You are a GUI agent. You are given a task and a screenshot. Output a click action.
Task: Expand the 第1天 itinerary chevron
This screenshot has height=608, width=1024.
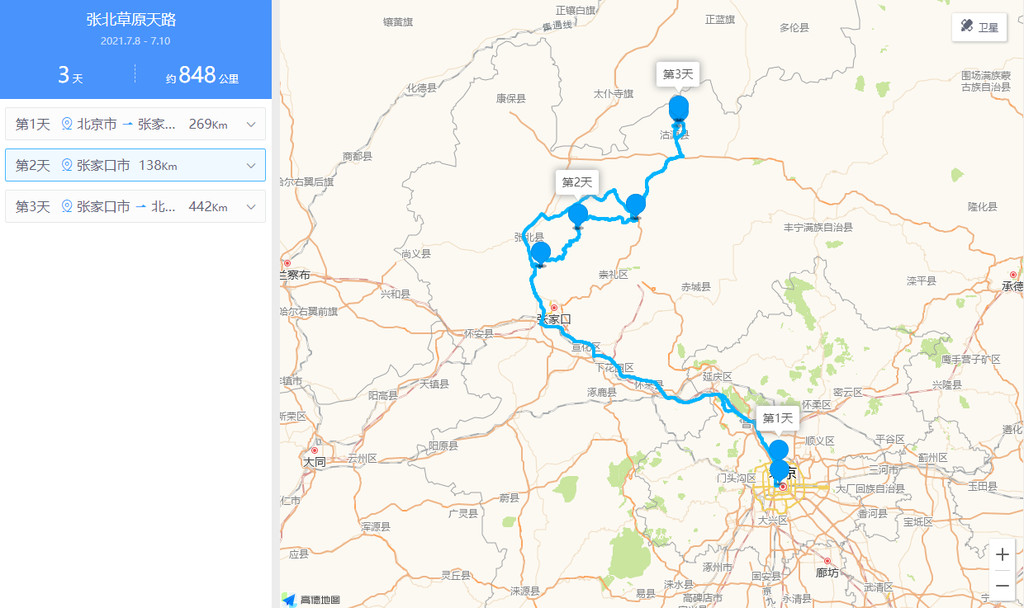pos(251,124)
